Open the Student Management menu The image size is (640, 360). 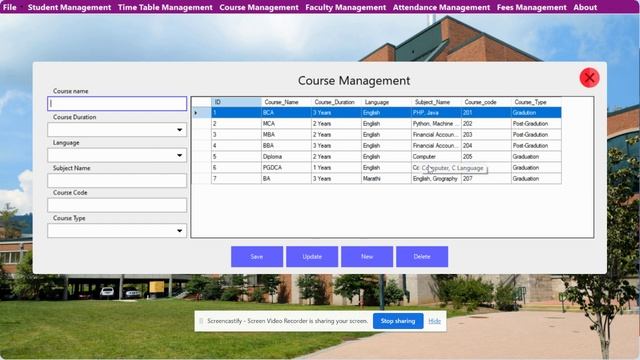pyautogui.click(x=69, y=7)
